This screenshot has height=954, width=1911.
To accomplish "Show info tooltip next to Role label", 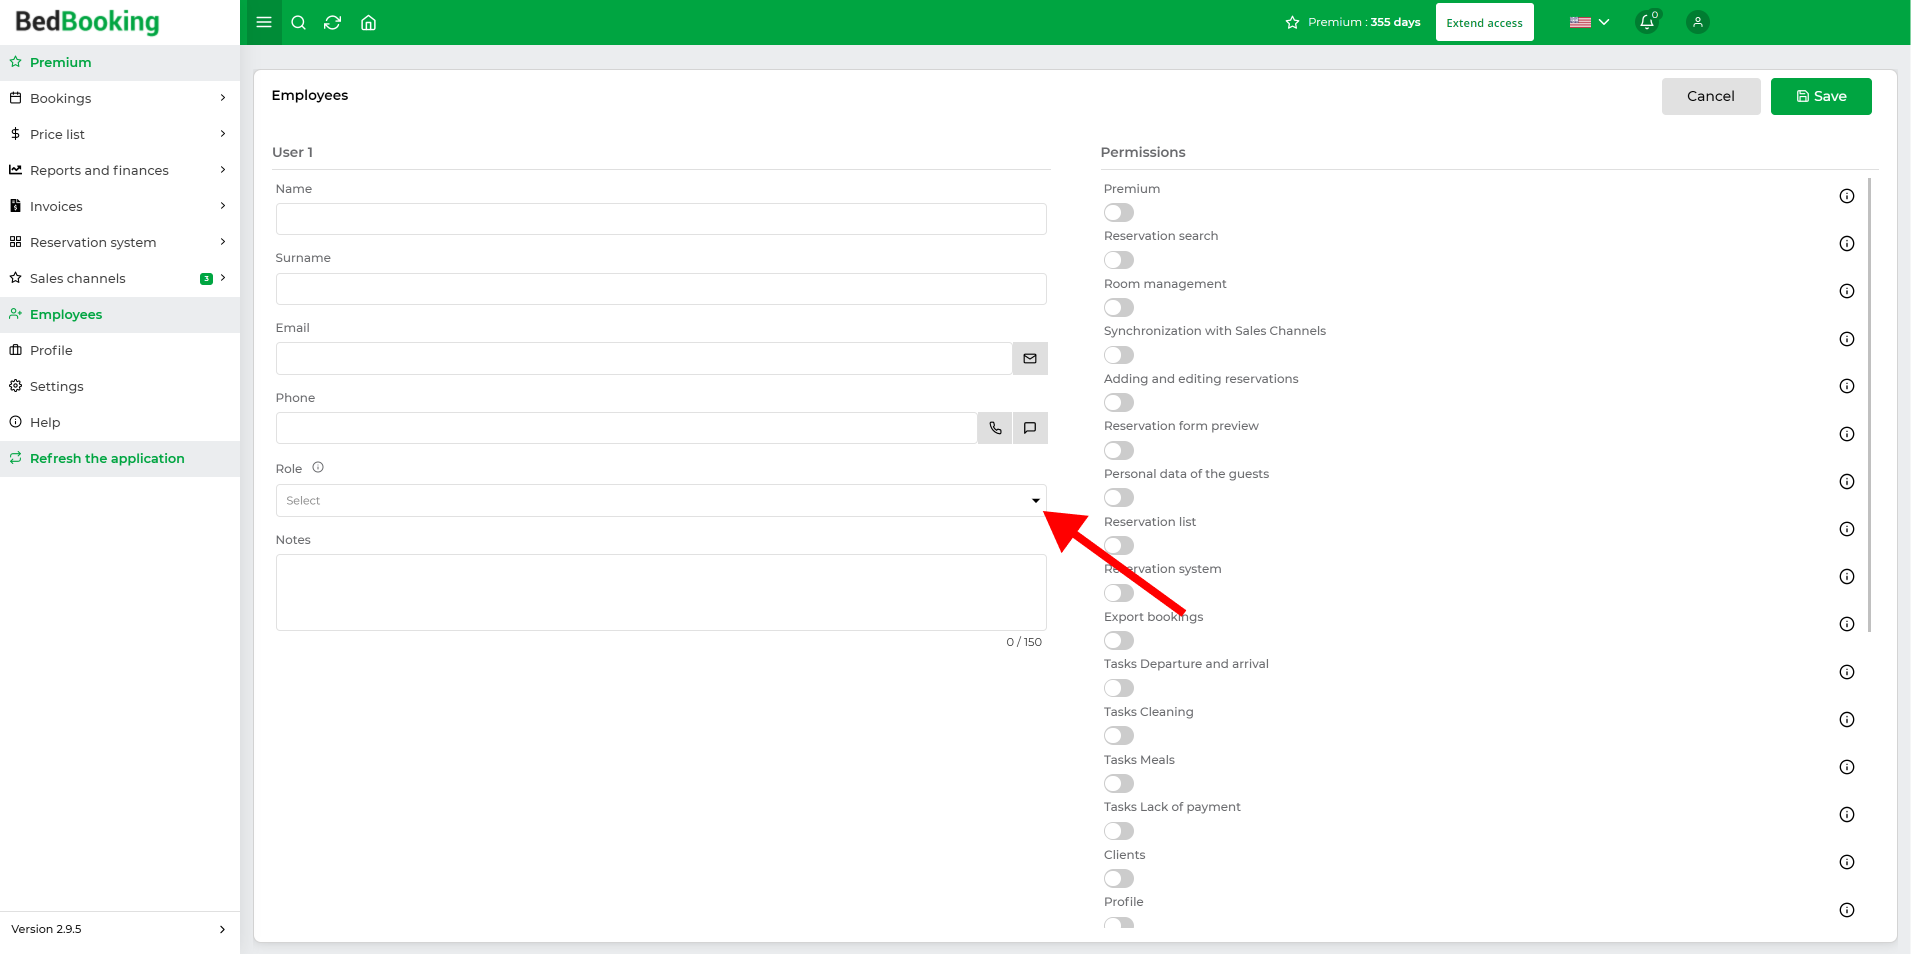I will pos(318,467).
